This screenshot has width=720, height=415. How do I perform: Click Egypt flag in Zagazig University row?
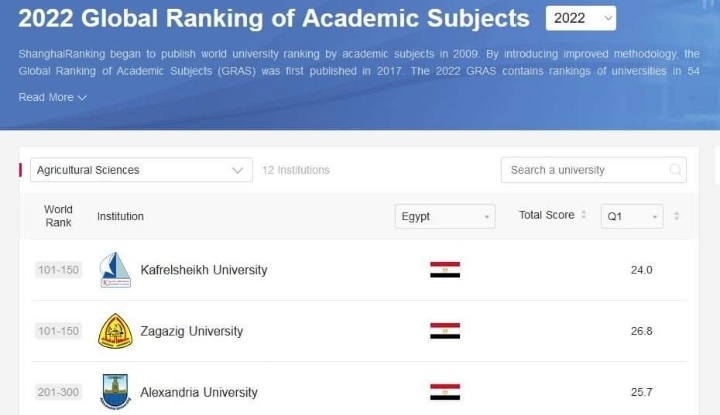tap(445, 331)
